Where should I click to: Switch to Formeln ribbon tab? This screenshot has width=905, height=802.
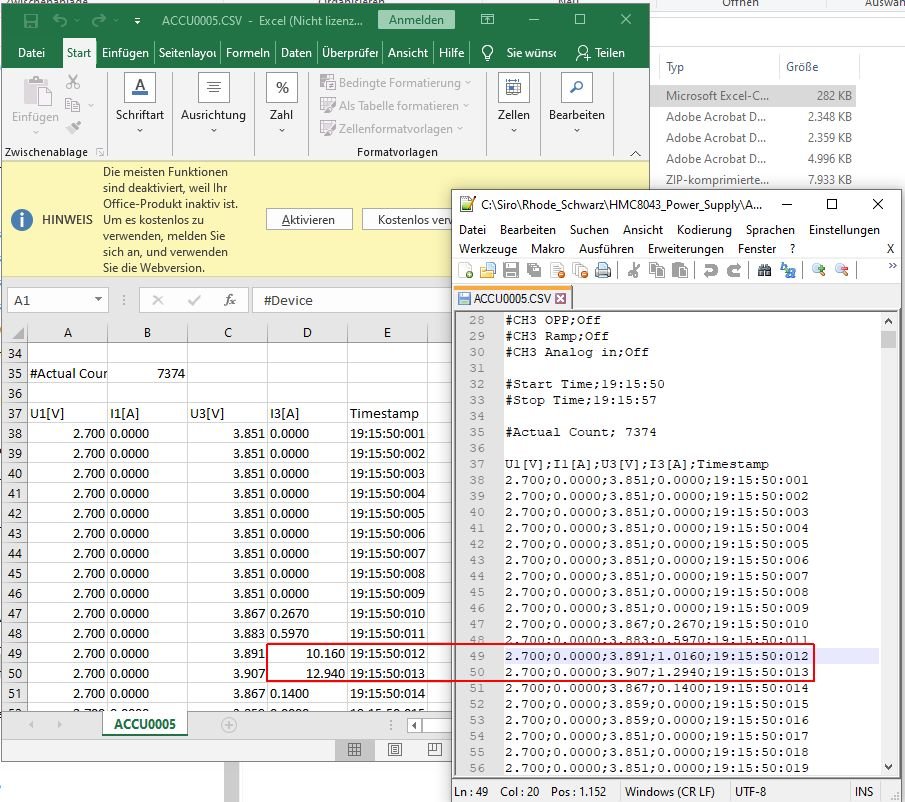pyautogui.click(x=248, y=53)
